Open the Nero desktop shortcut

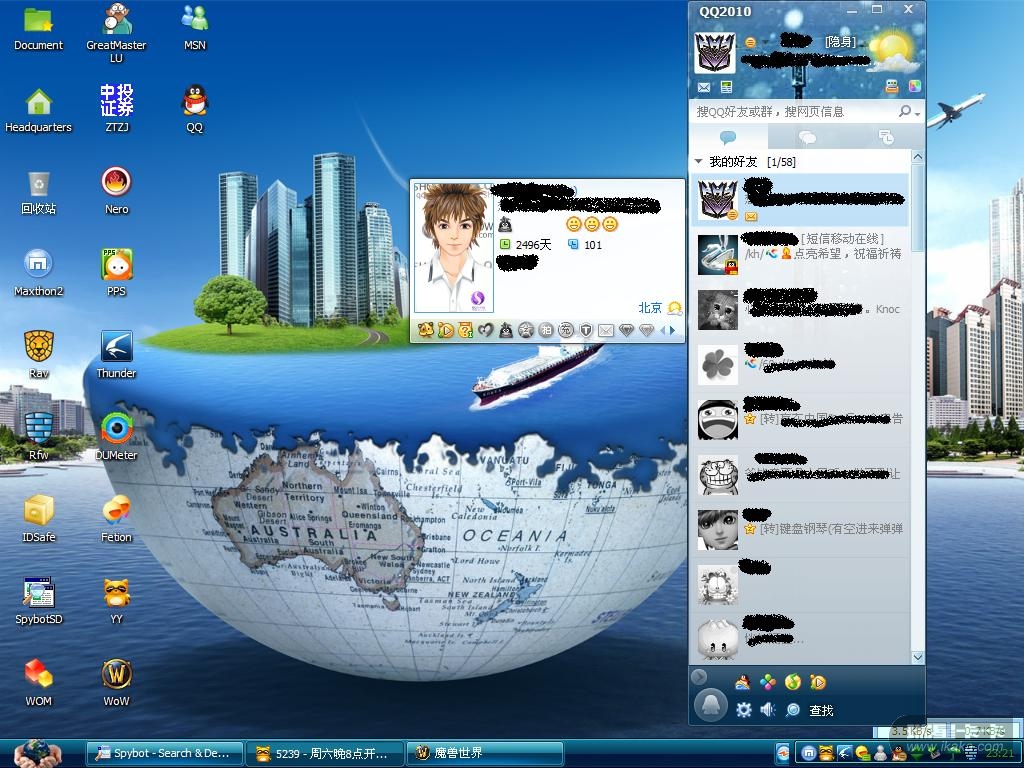116,191
